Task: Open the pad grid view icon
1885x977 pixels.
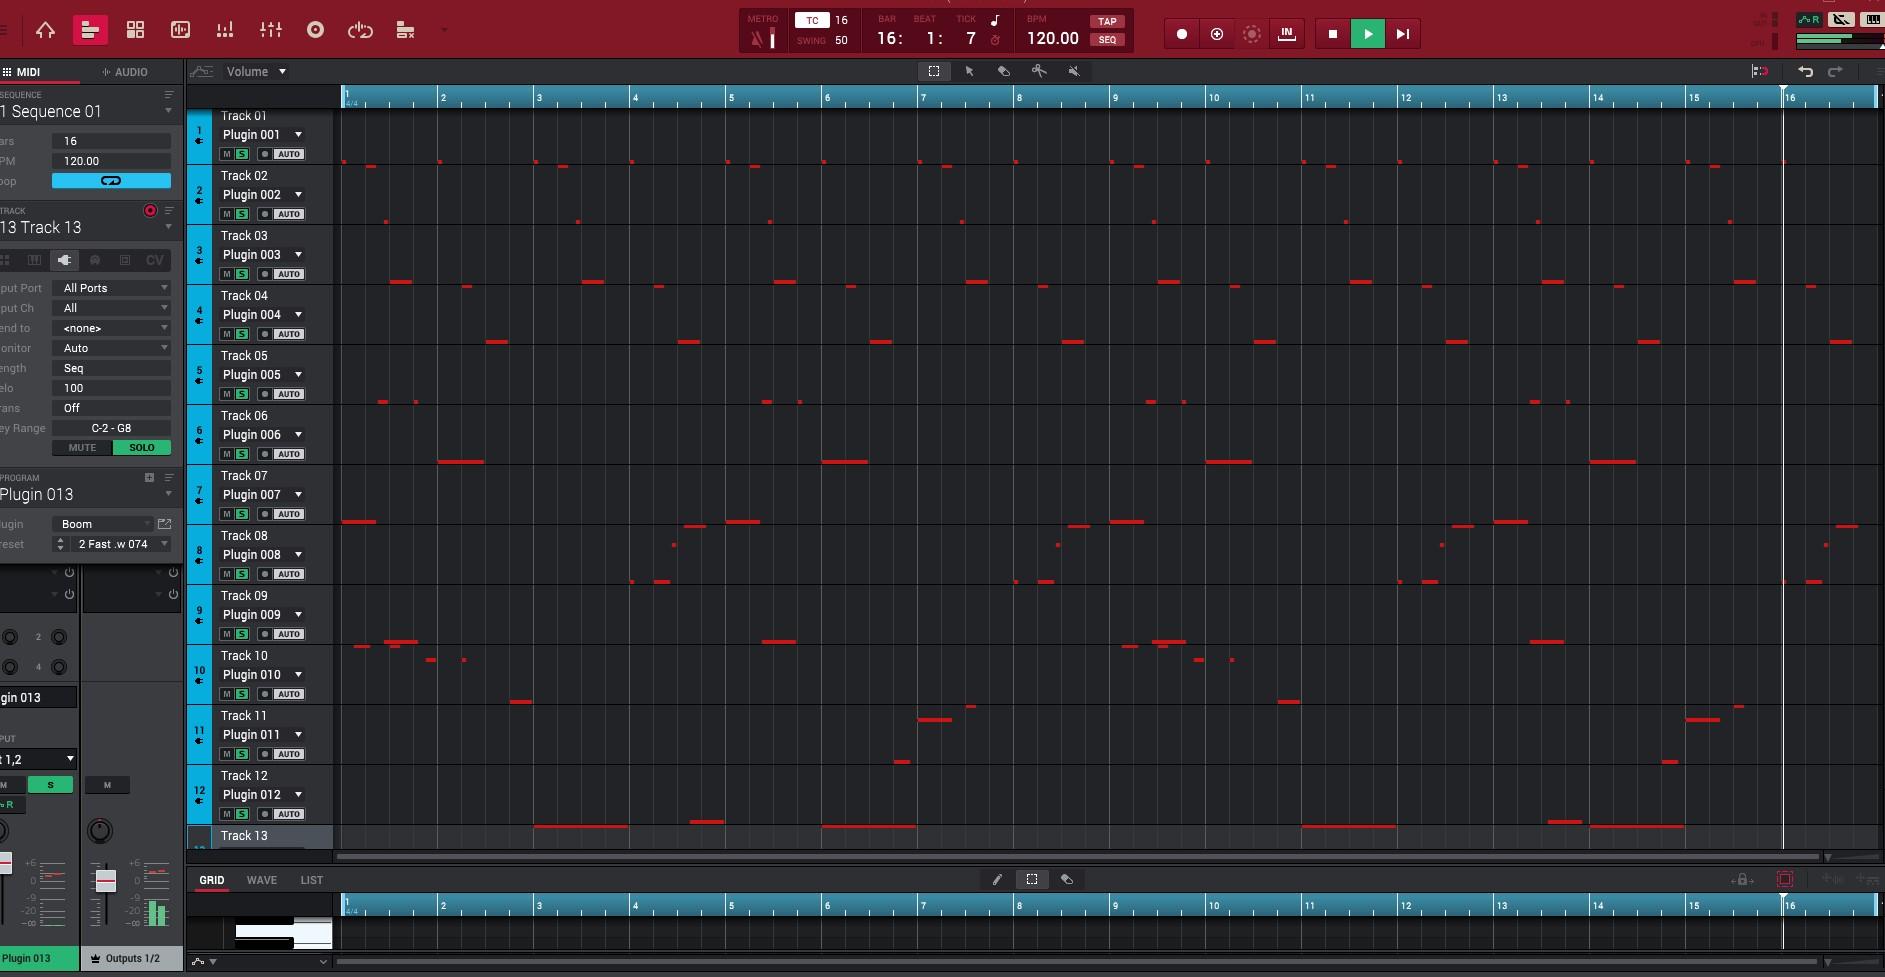Action: (135, 30)
